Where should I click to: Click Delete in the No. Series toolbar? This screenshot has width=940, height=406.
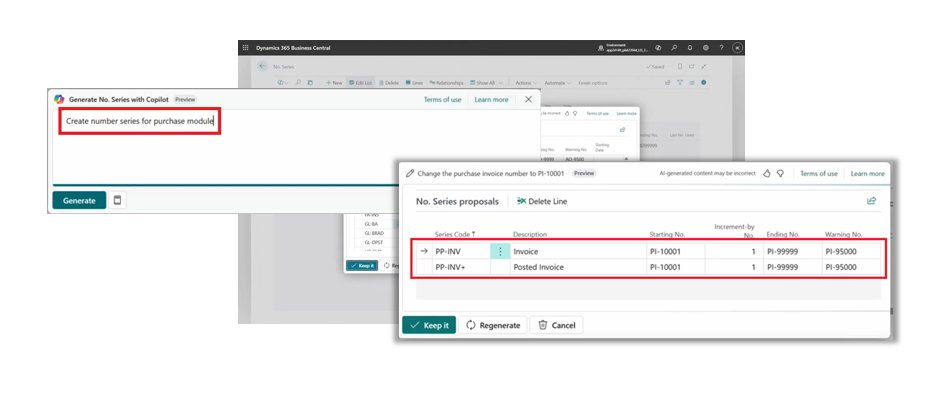click(388, 83)
